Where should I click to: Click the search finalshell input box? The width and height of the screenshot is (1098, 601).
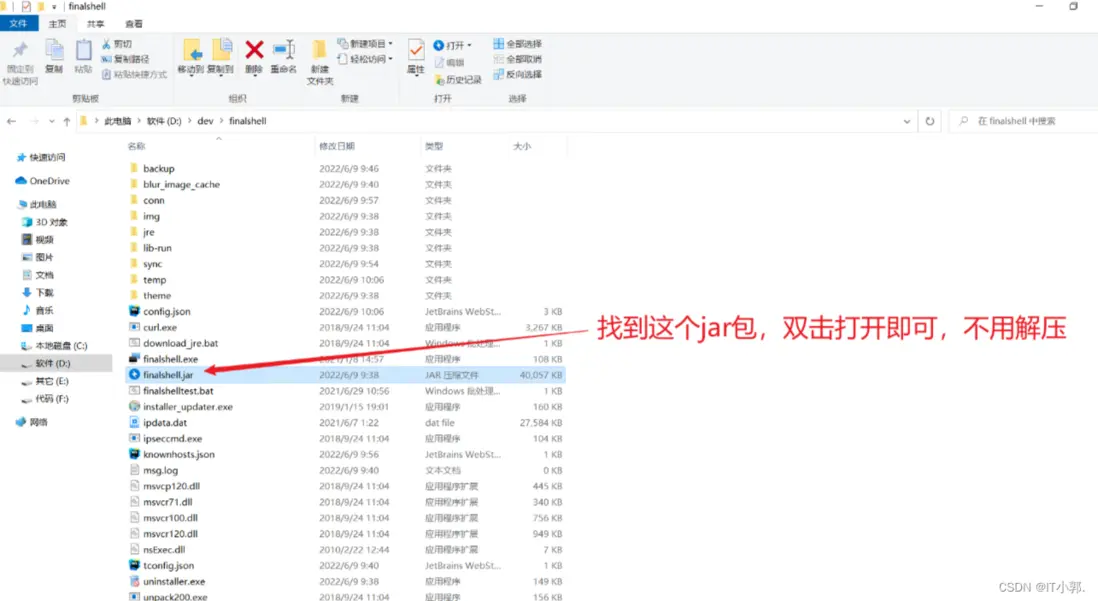click(1022, 121)
